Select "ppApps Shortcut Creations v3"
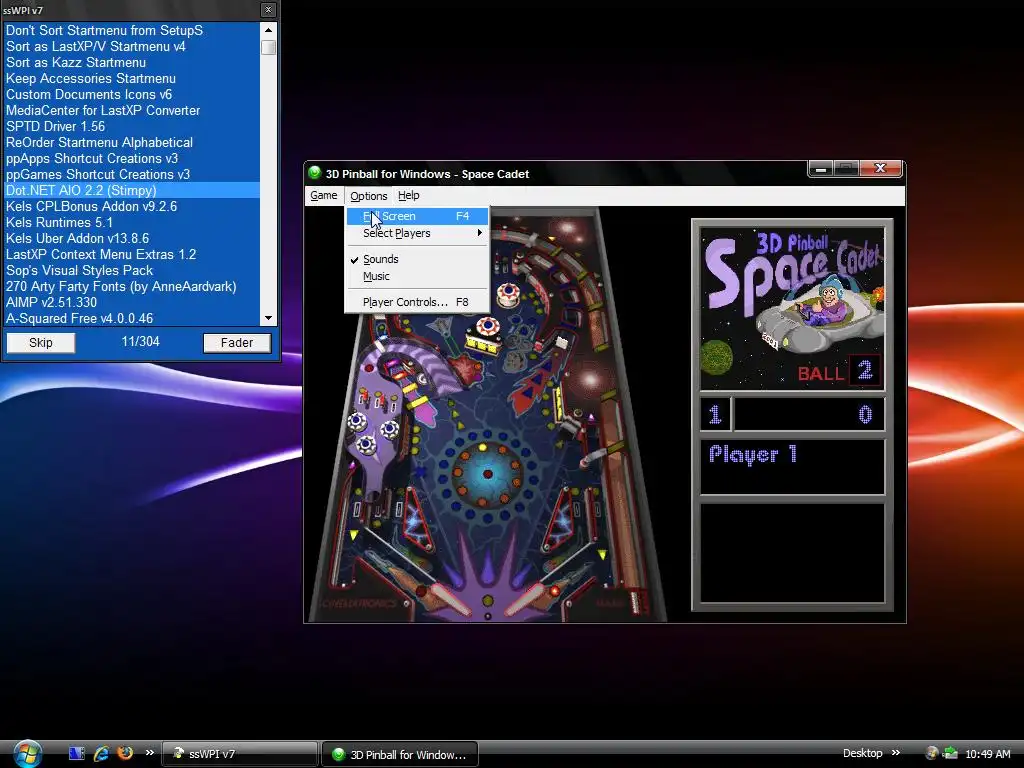The width and height of the screenshot is (1024, 768). (x=132, y=158)
